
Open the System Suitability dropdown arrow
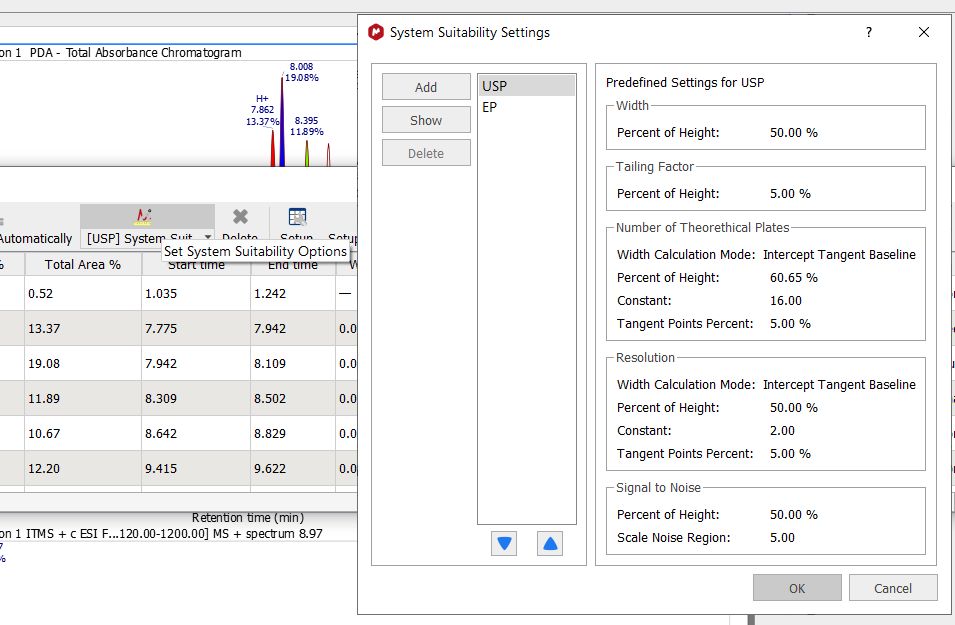pyautogui.click(x=208, y=237)
